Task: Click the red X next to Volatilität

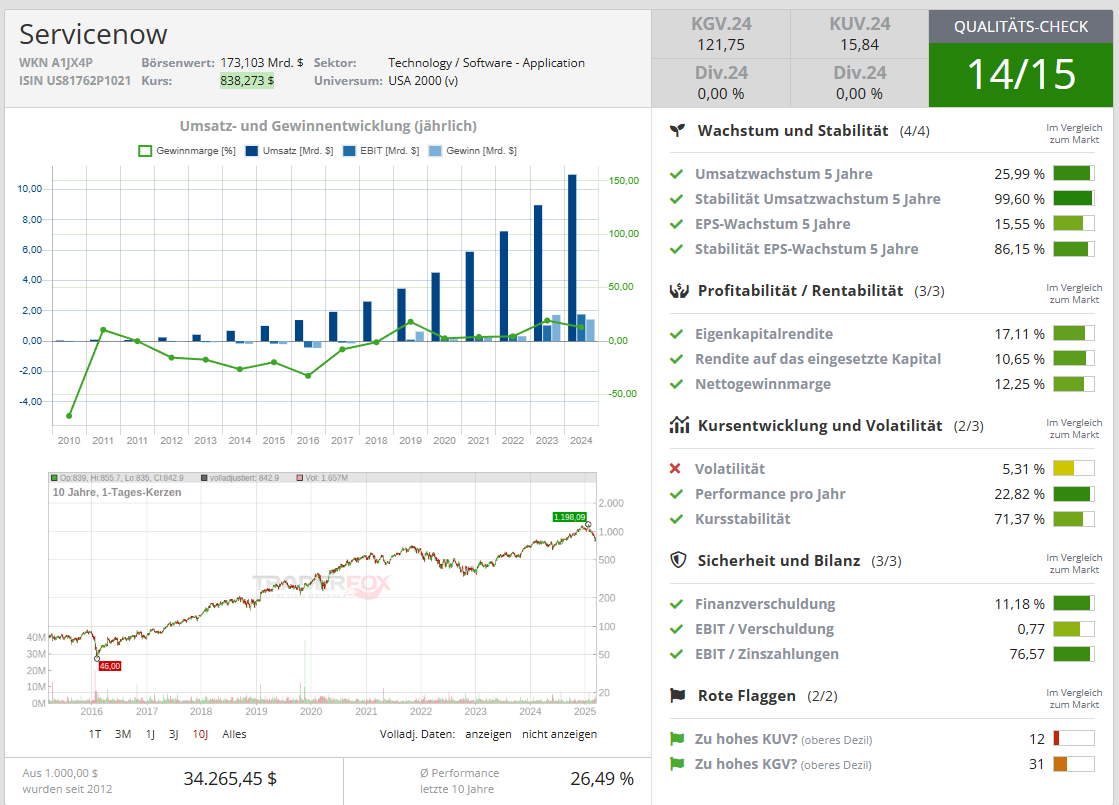Action: tap(675, 469)
